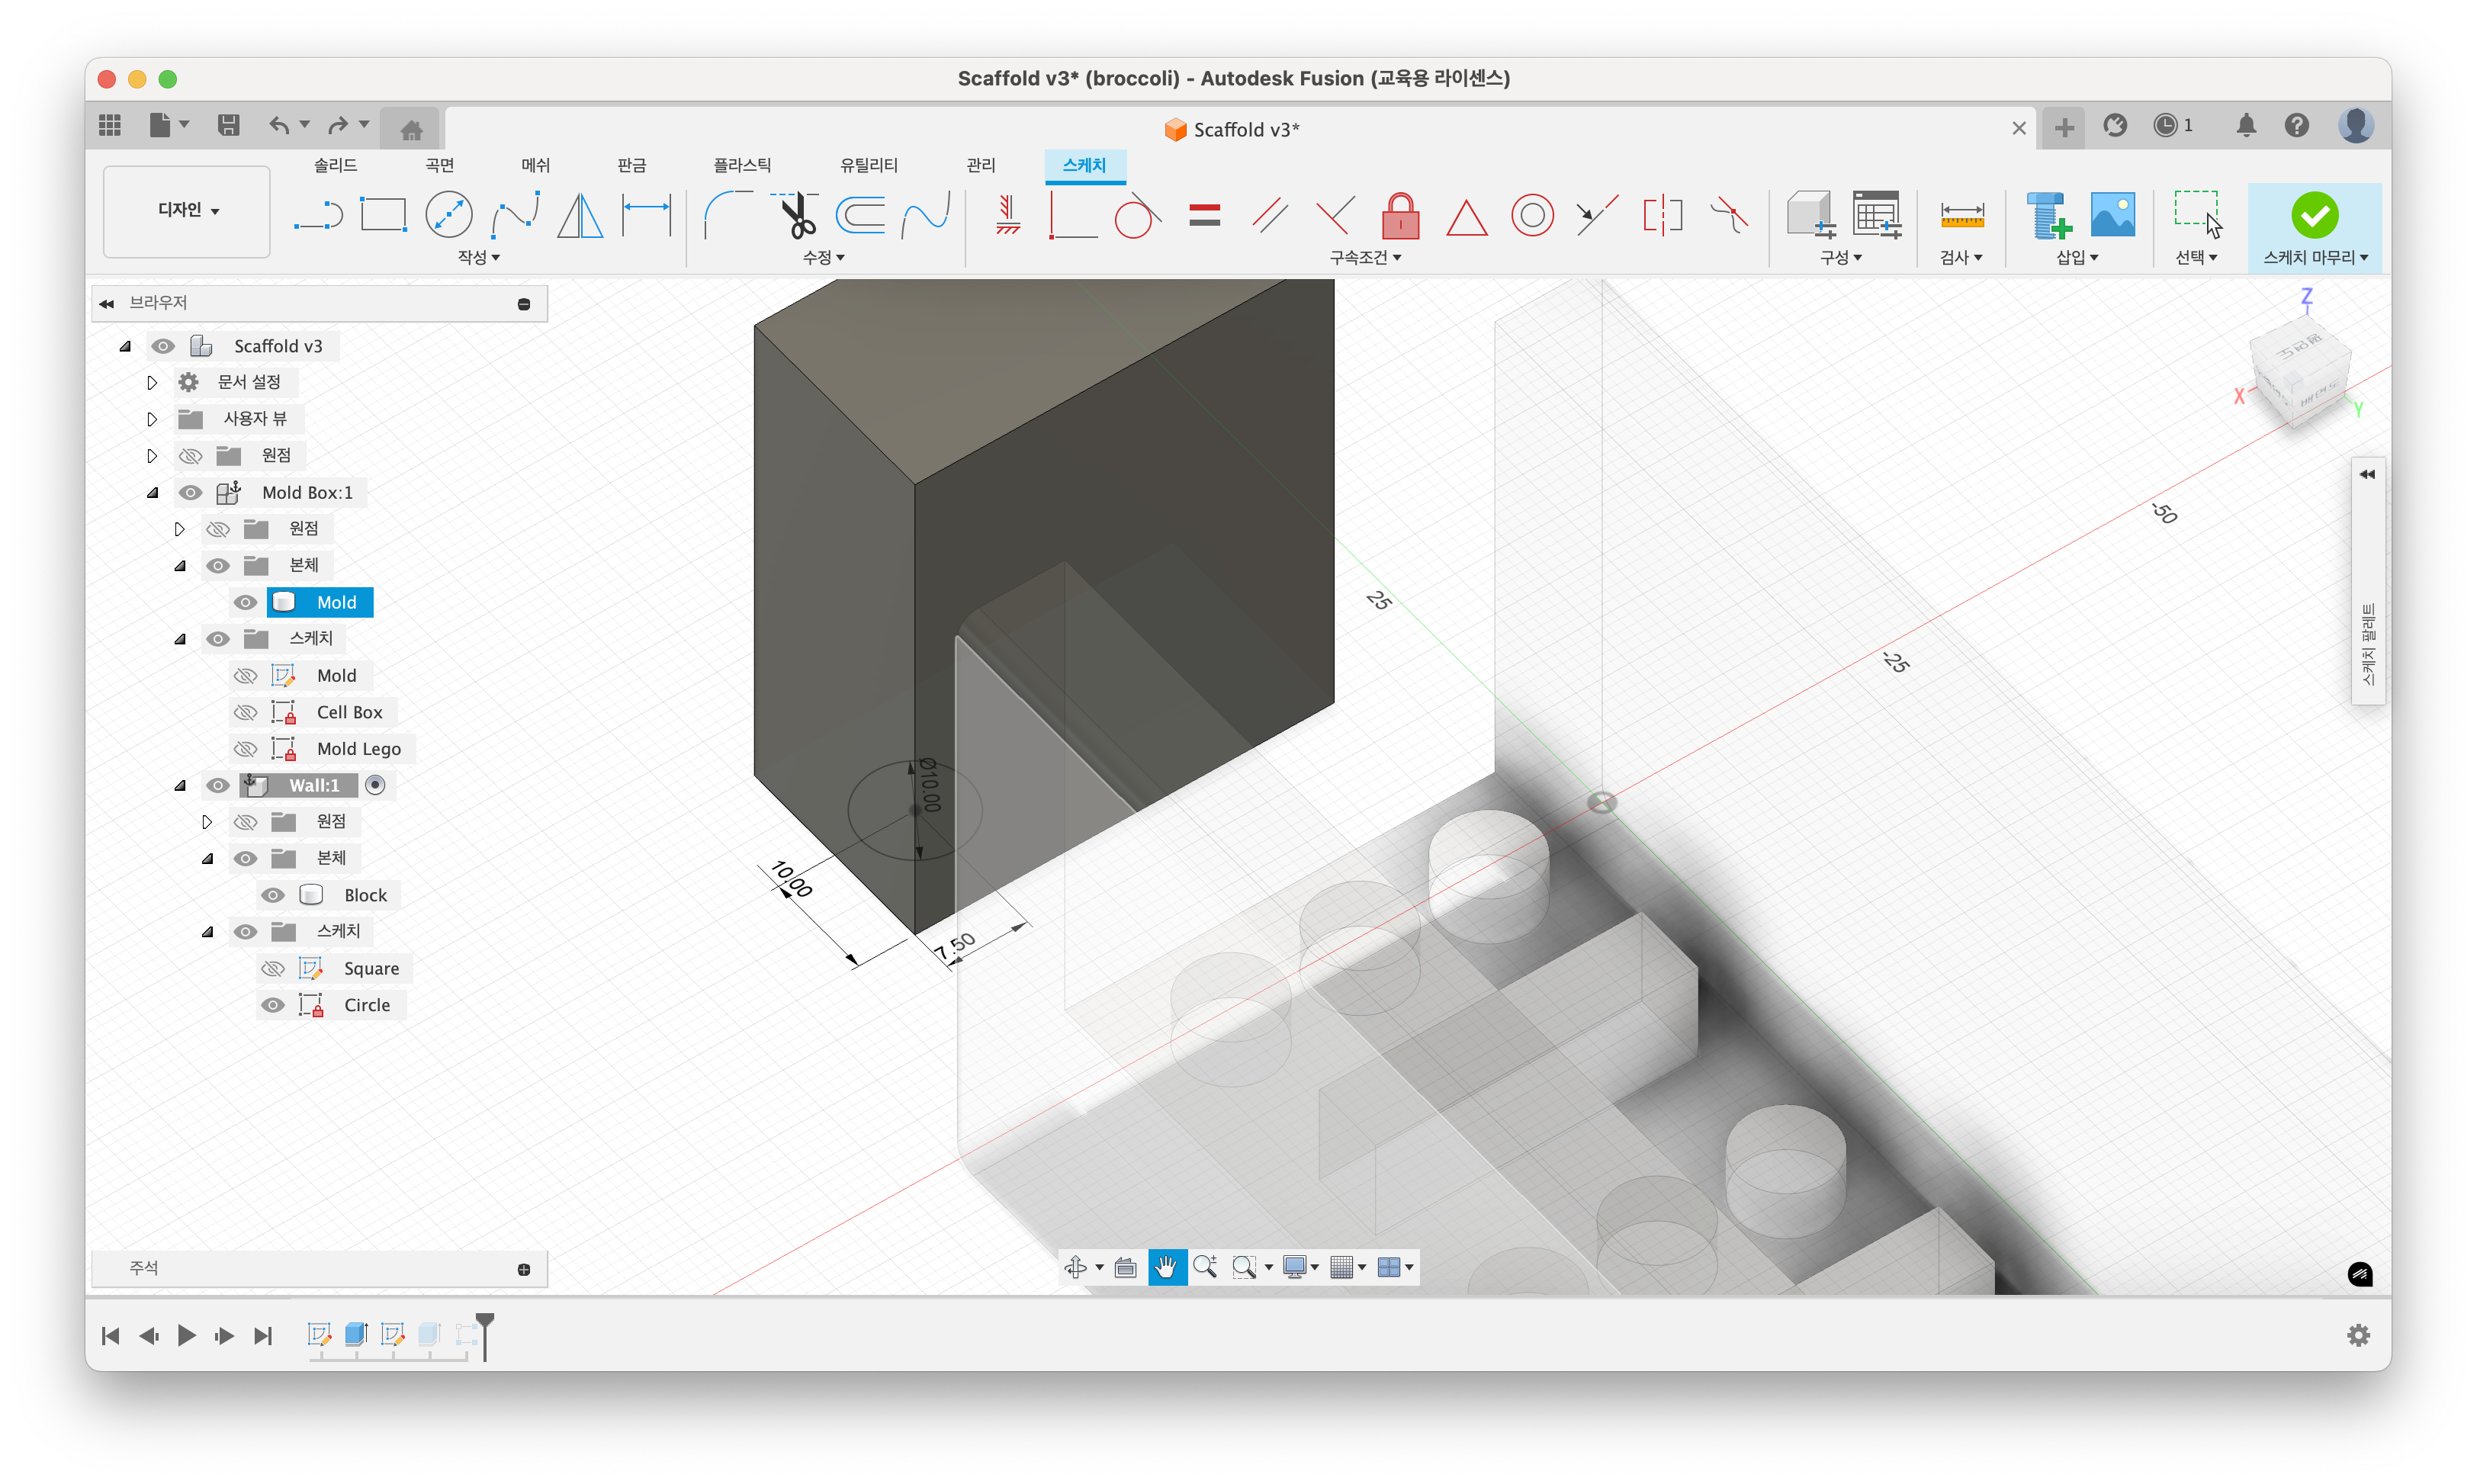Select the Mirror triangle tool
Viewport: 2477px width, 1484px height.
[580, 215]
